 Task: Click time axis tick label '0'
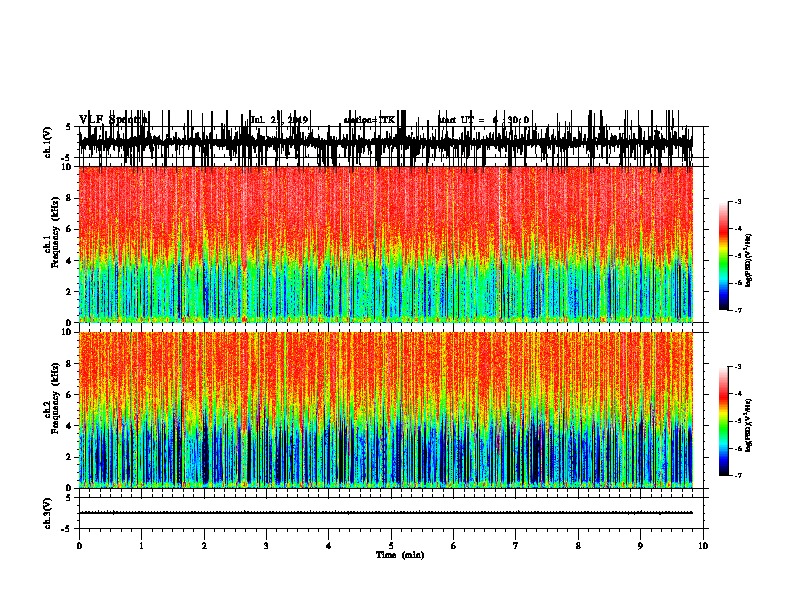[x=79, y=546]
